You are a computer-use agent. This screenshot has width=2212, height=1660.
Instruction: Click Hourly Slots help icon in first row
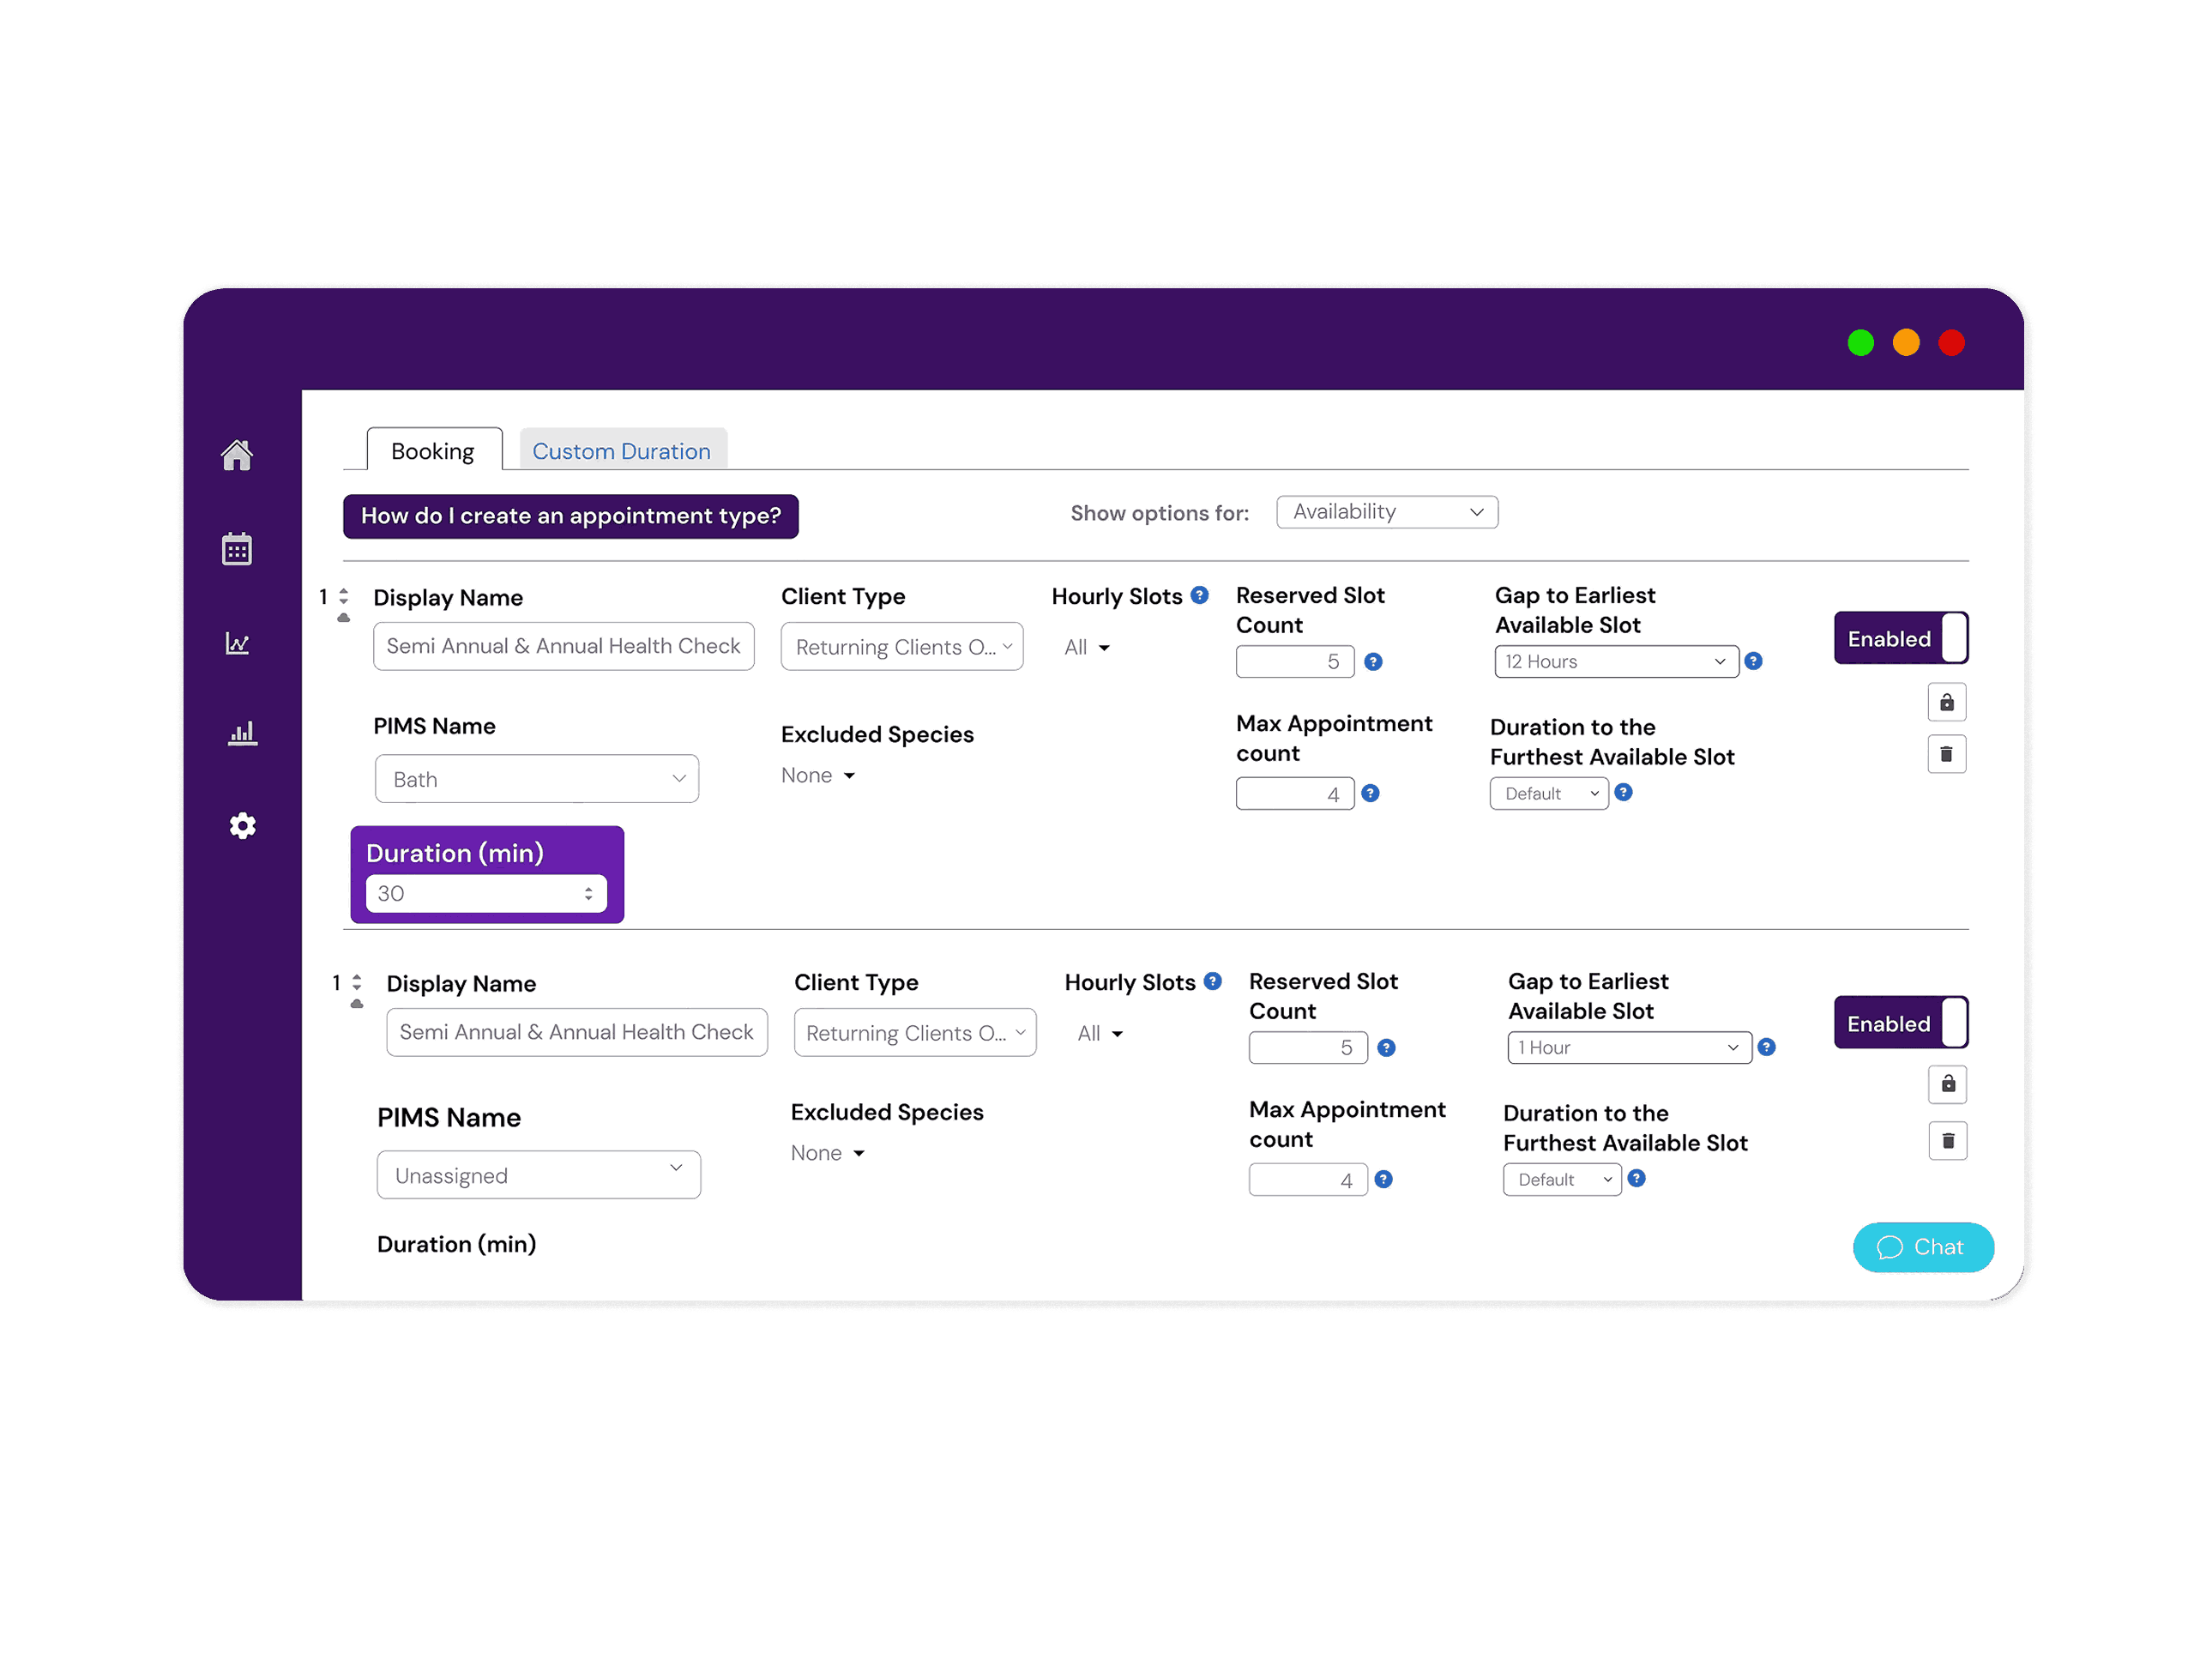tap(1199, 595)
